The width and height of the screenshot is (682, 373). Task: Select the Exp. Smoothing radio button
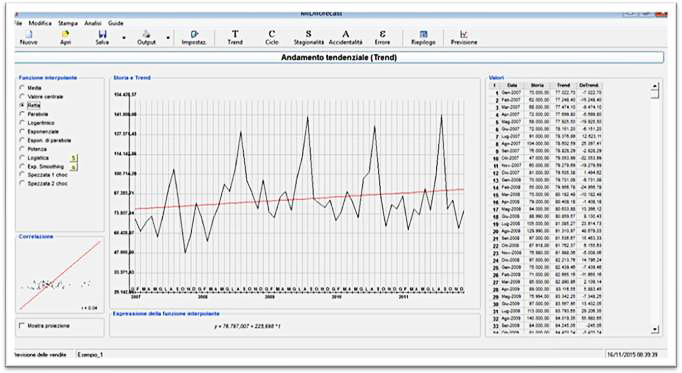[22, 167]
